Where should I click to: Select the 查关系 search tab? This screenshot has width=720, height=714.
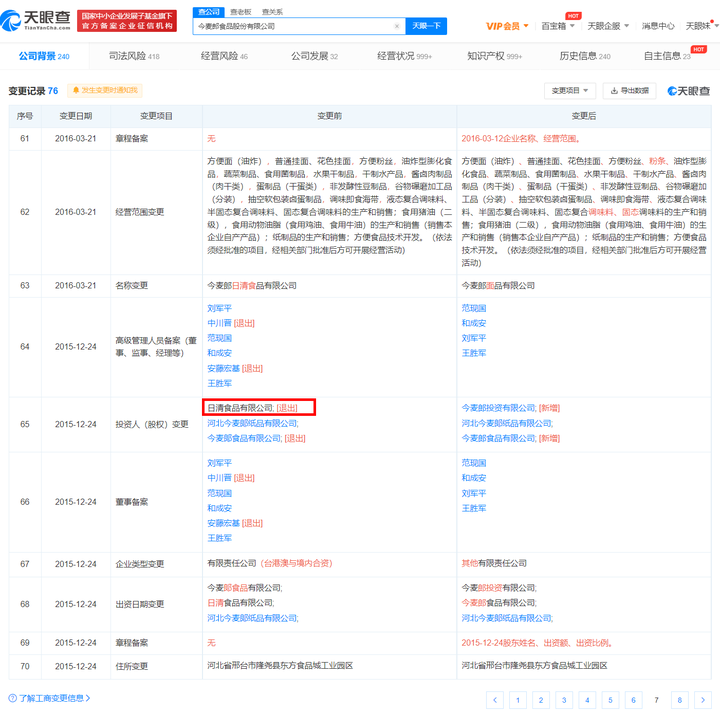tap(272, 12)
